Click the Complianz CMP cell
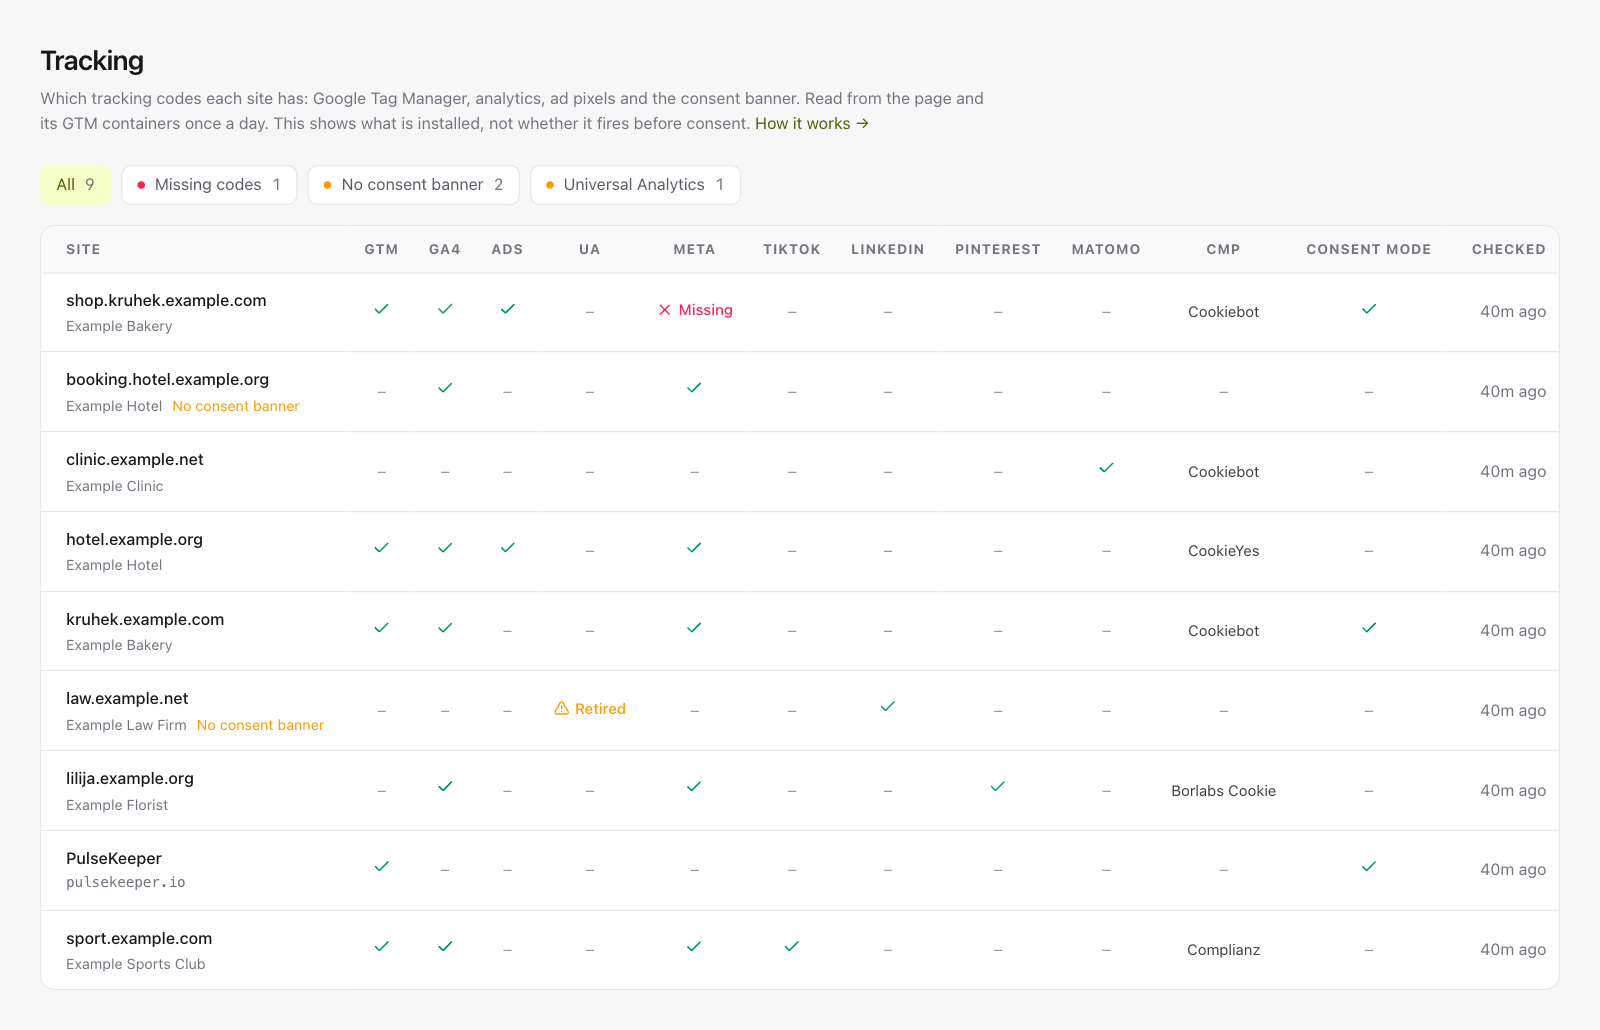 point(1224,950)
